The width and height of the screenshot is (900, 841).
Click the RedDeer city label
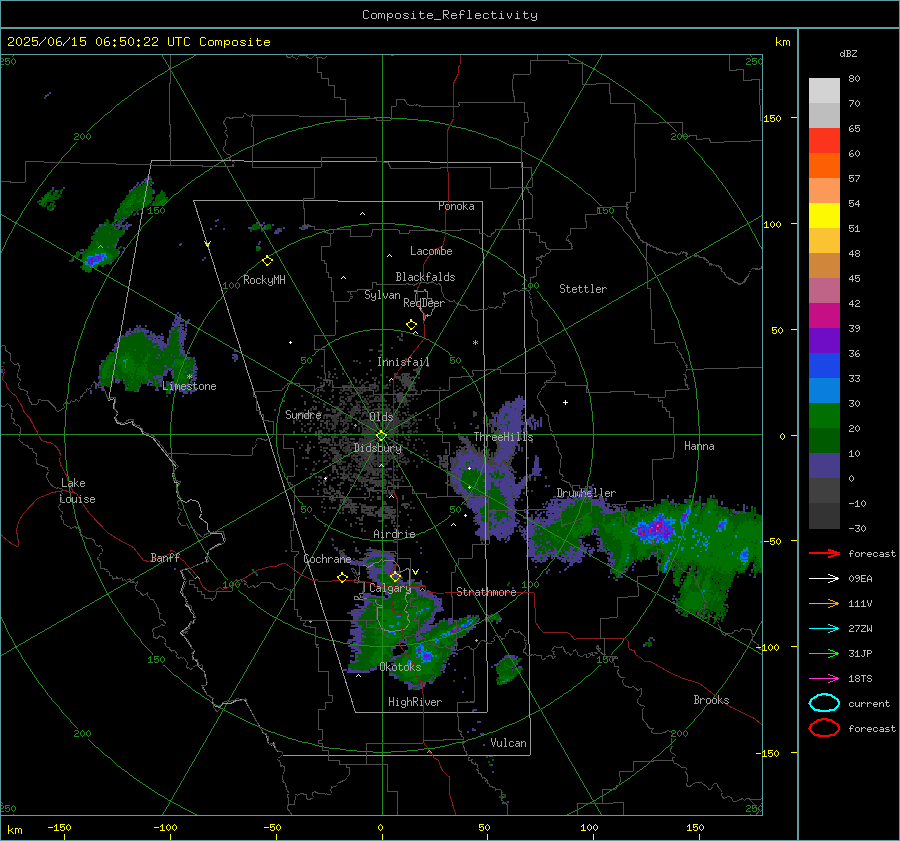tap(424, 303)
